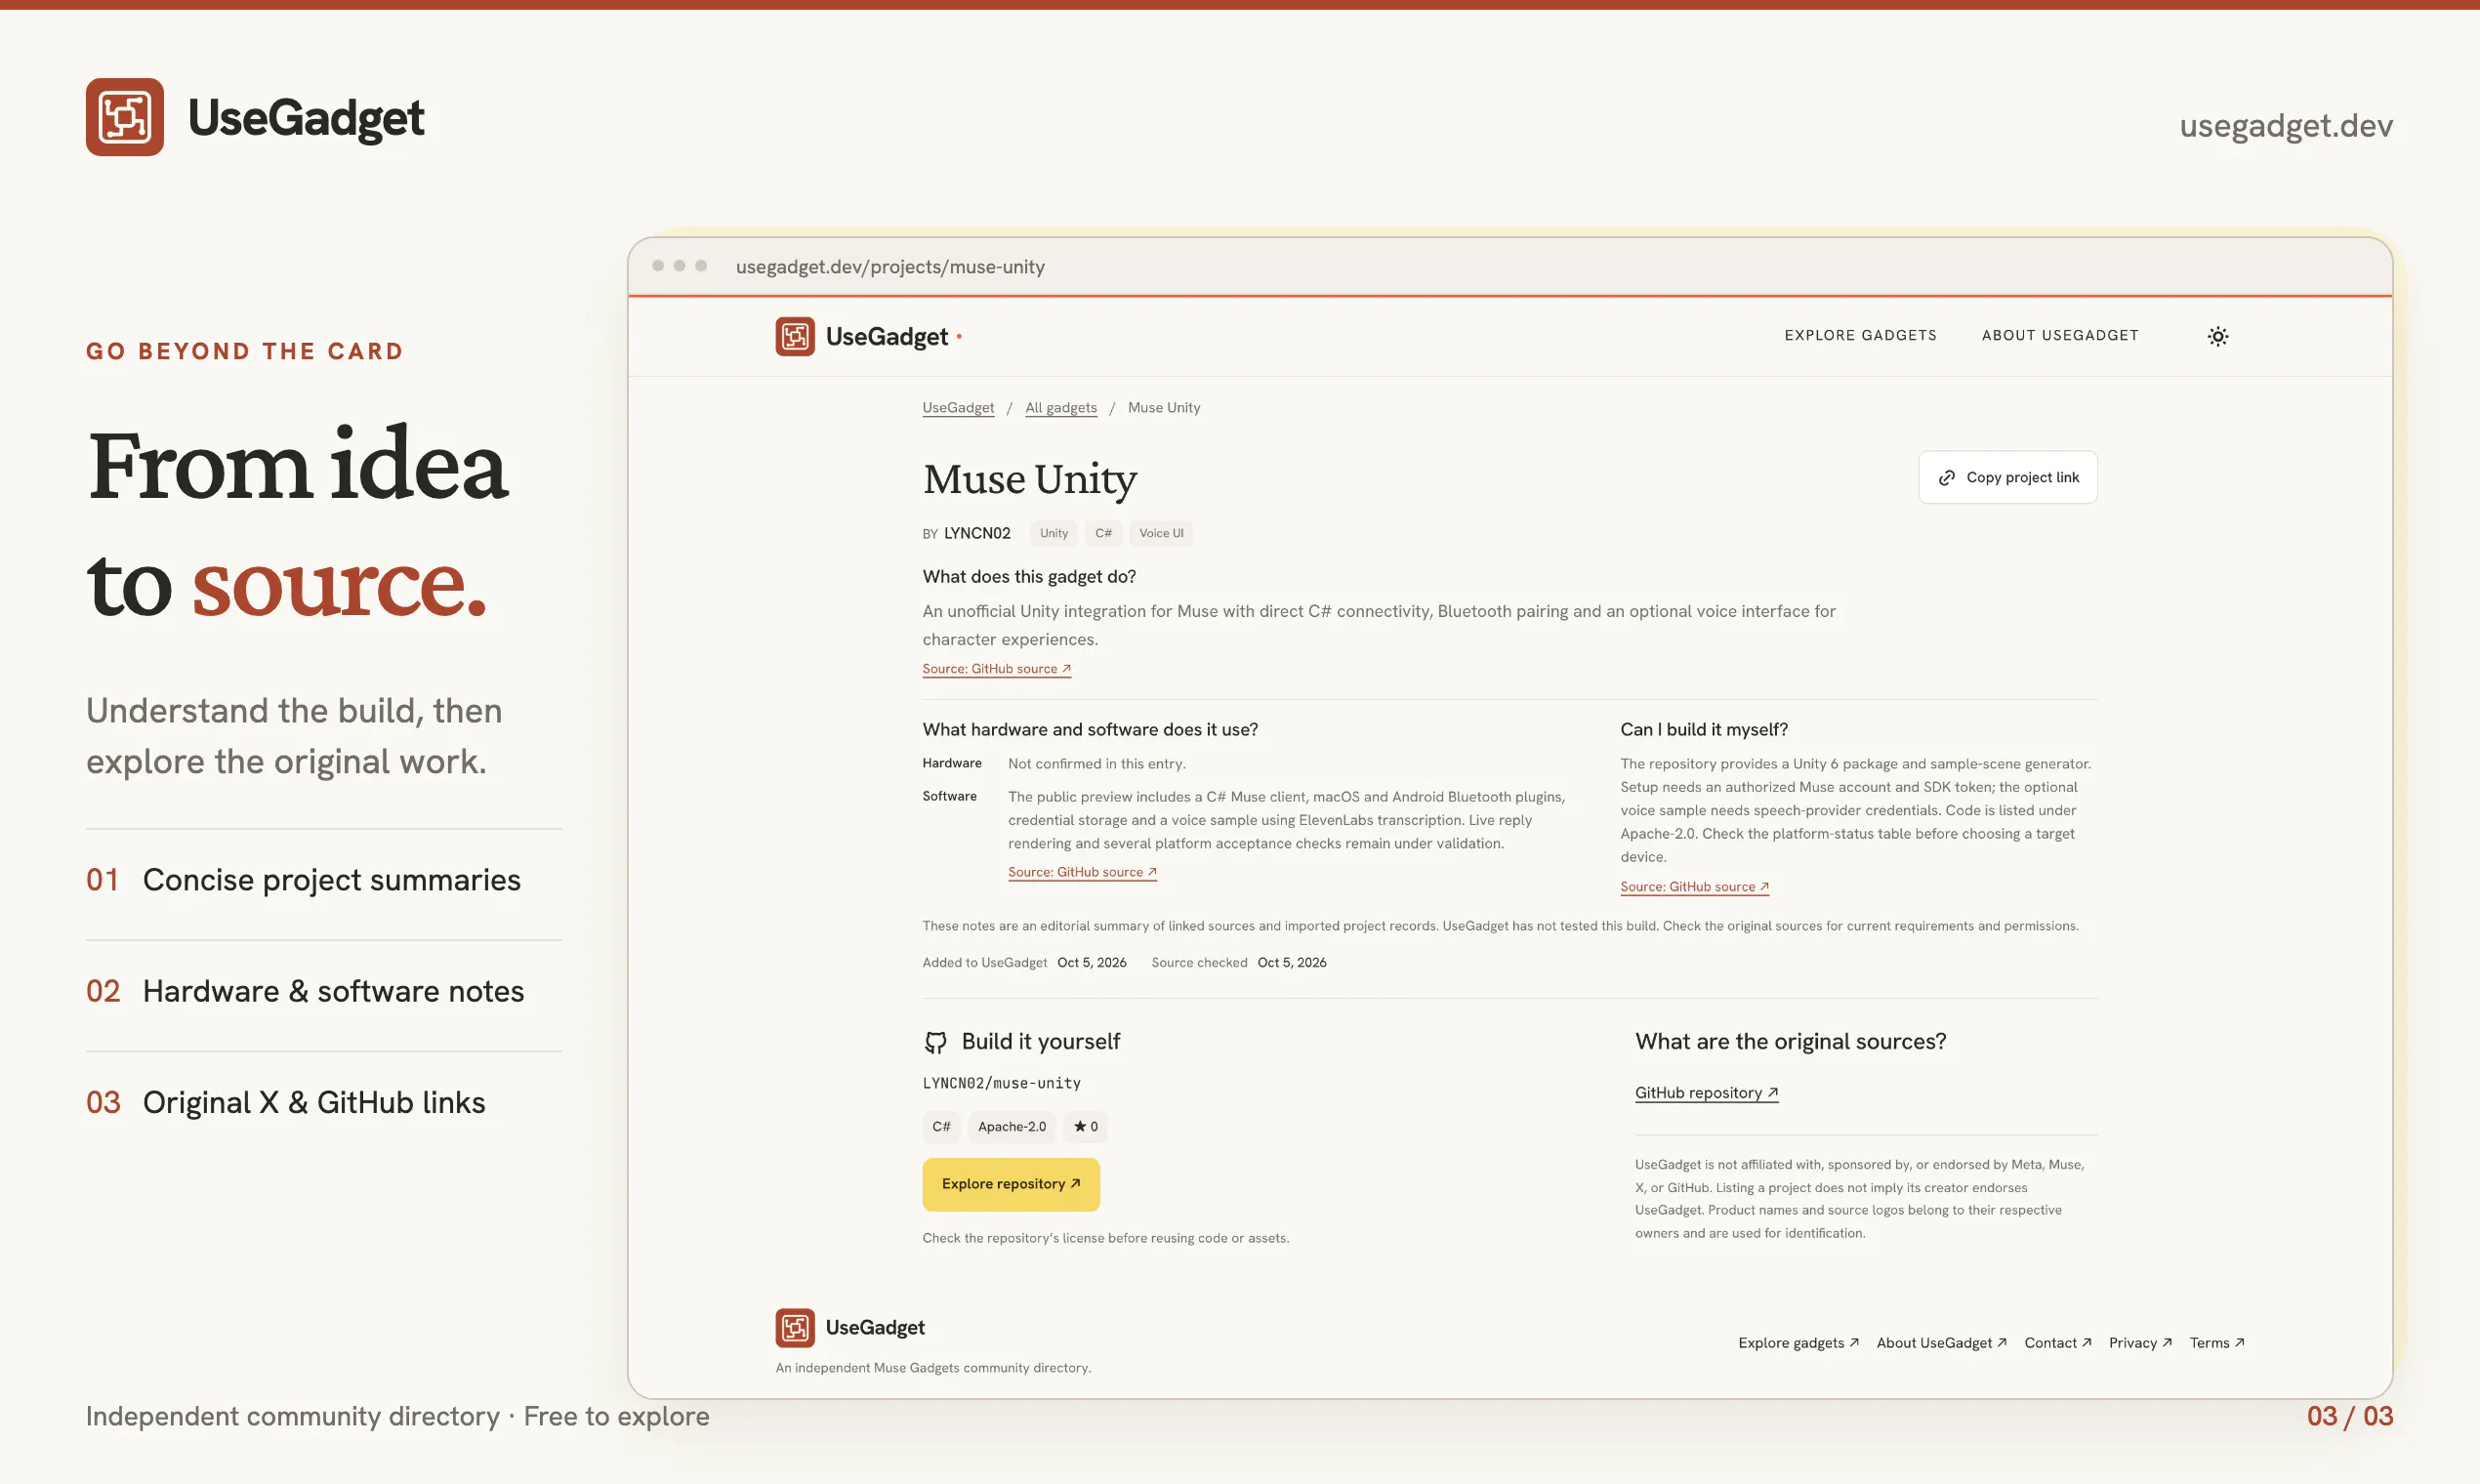Click the LYNCN02/muse-unity repository name
The image size is (2480, 1484).
(x=1001, y=1083)
